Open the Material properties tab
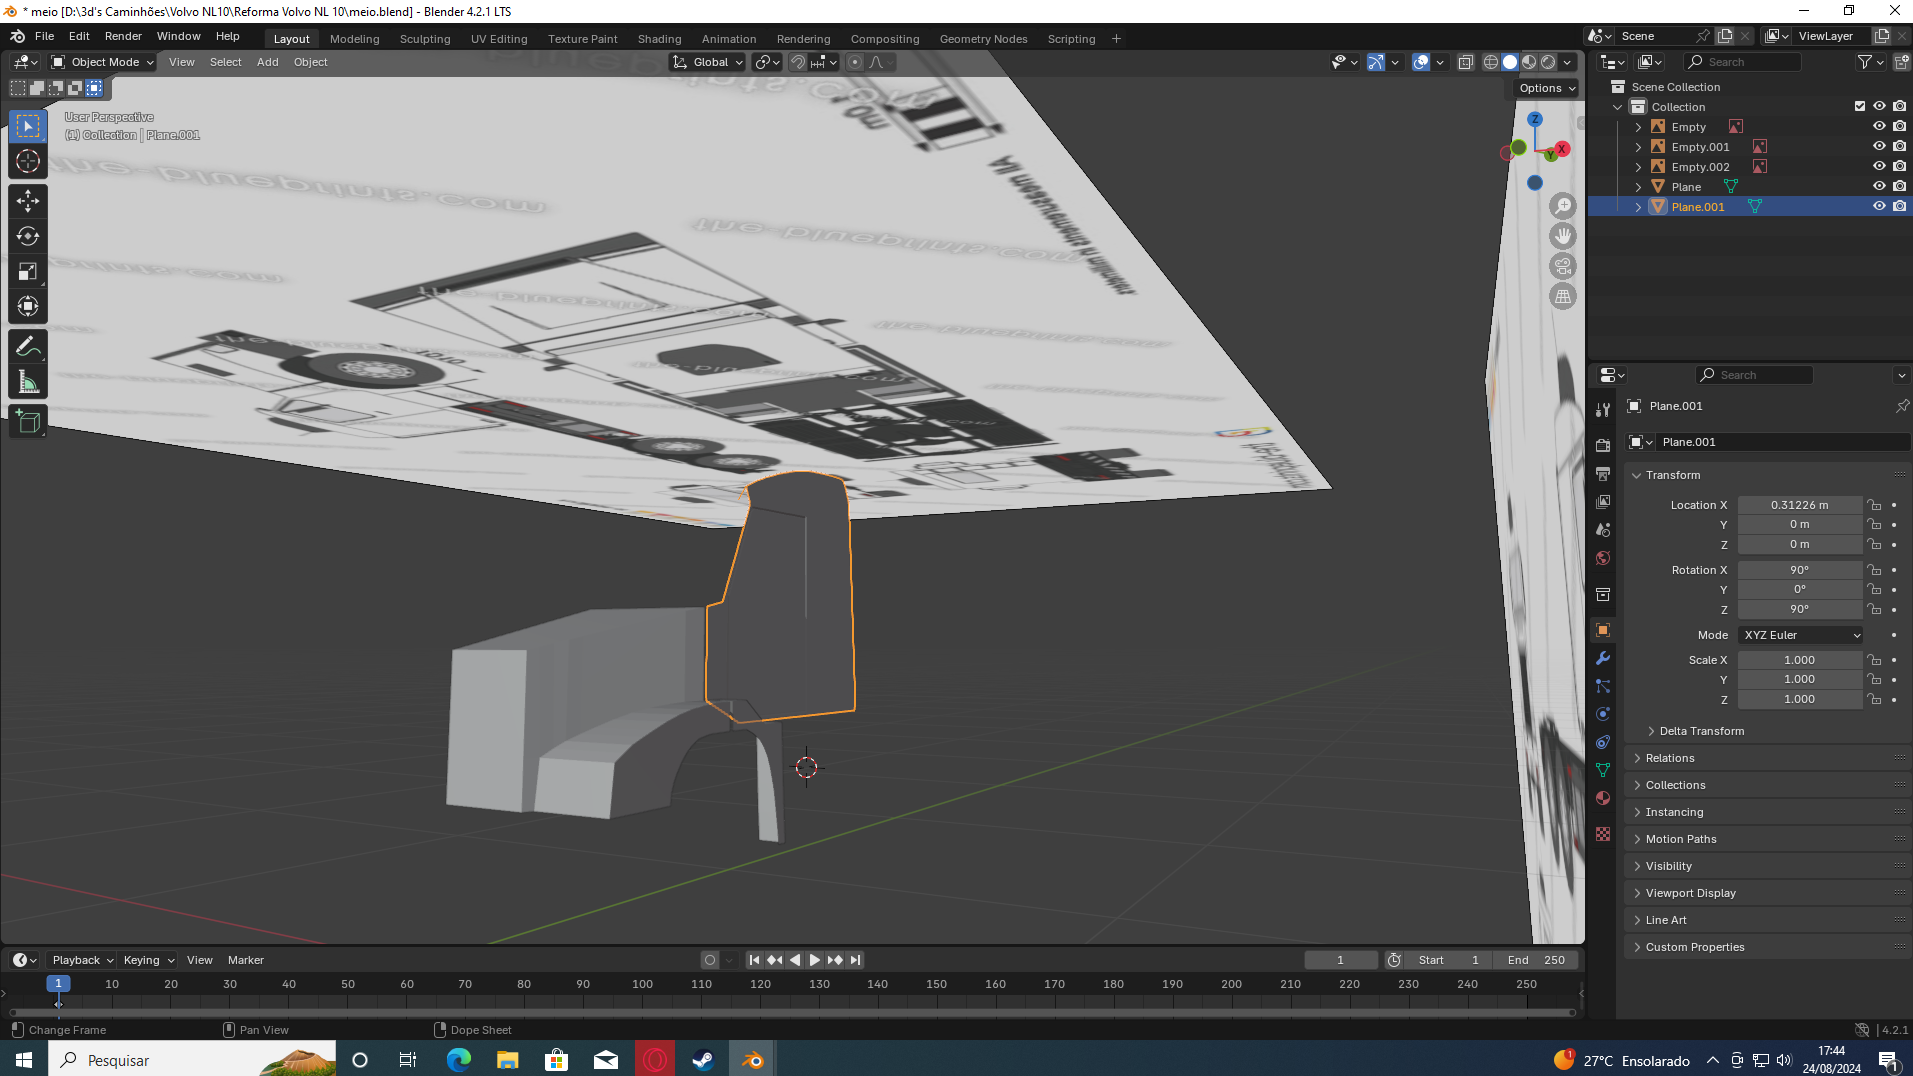Screen dimensions: 1913x1076 tap(1603, 798)
